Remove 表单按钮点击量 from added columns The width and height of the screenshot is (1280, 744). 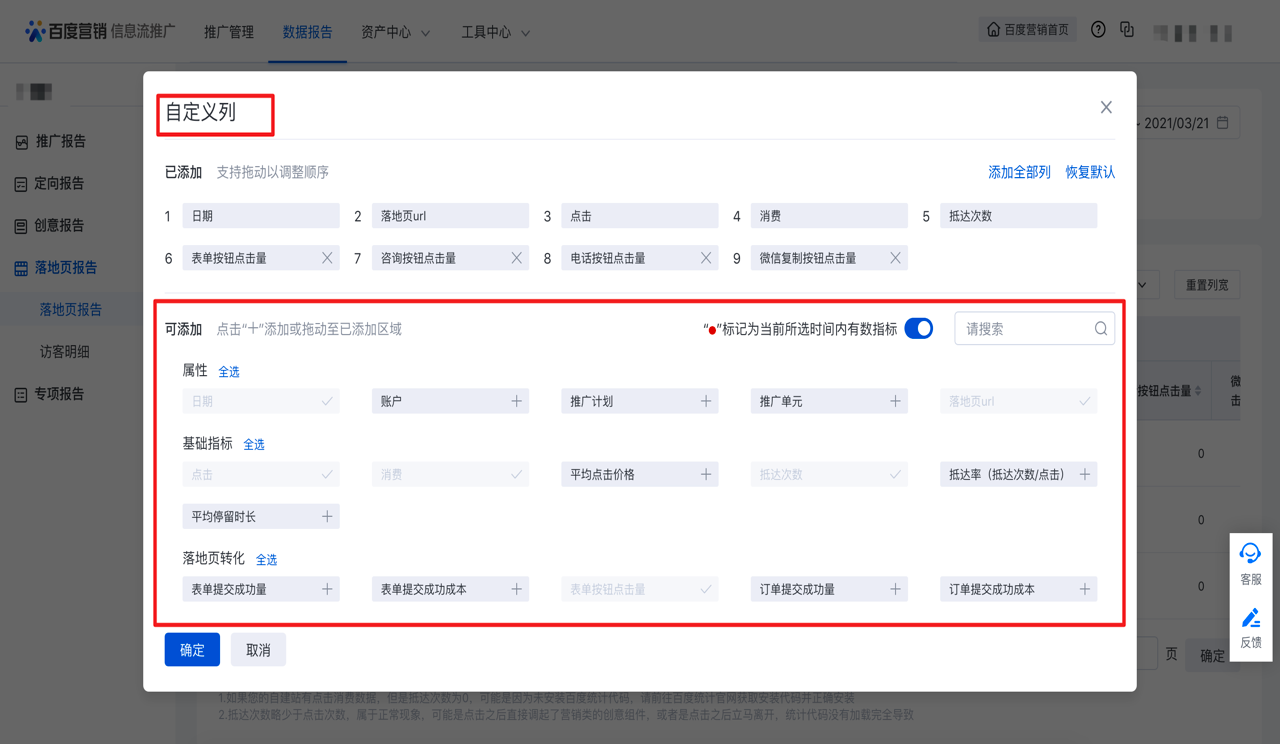[x=327, y=258]
